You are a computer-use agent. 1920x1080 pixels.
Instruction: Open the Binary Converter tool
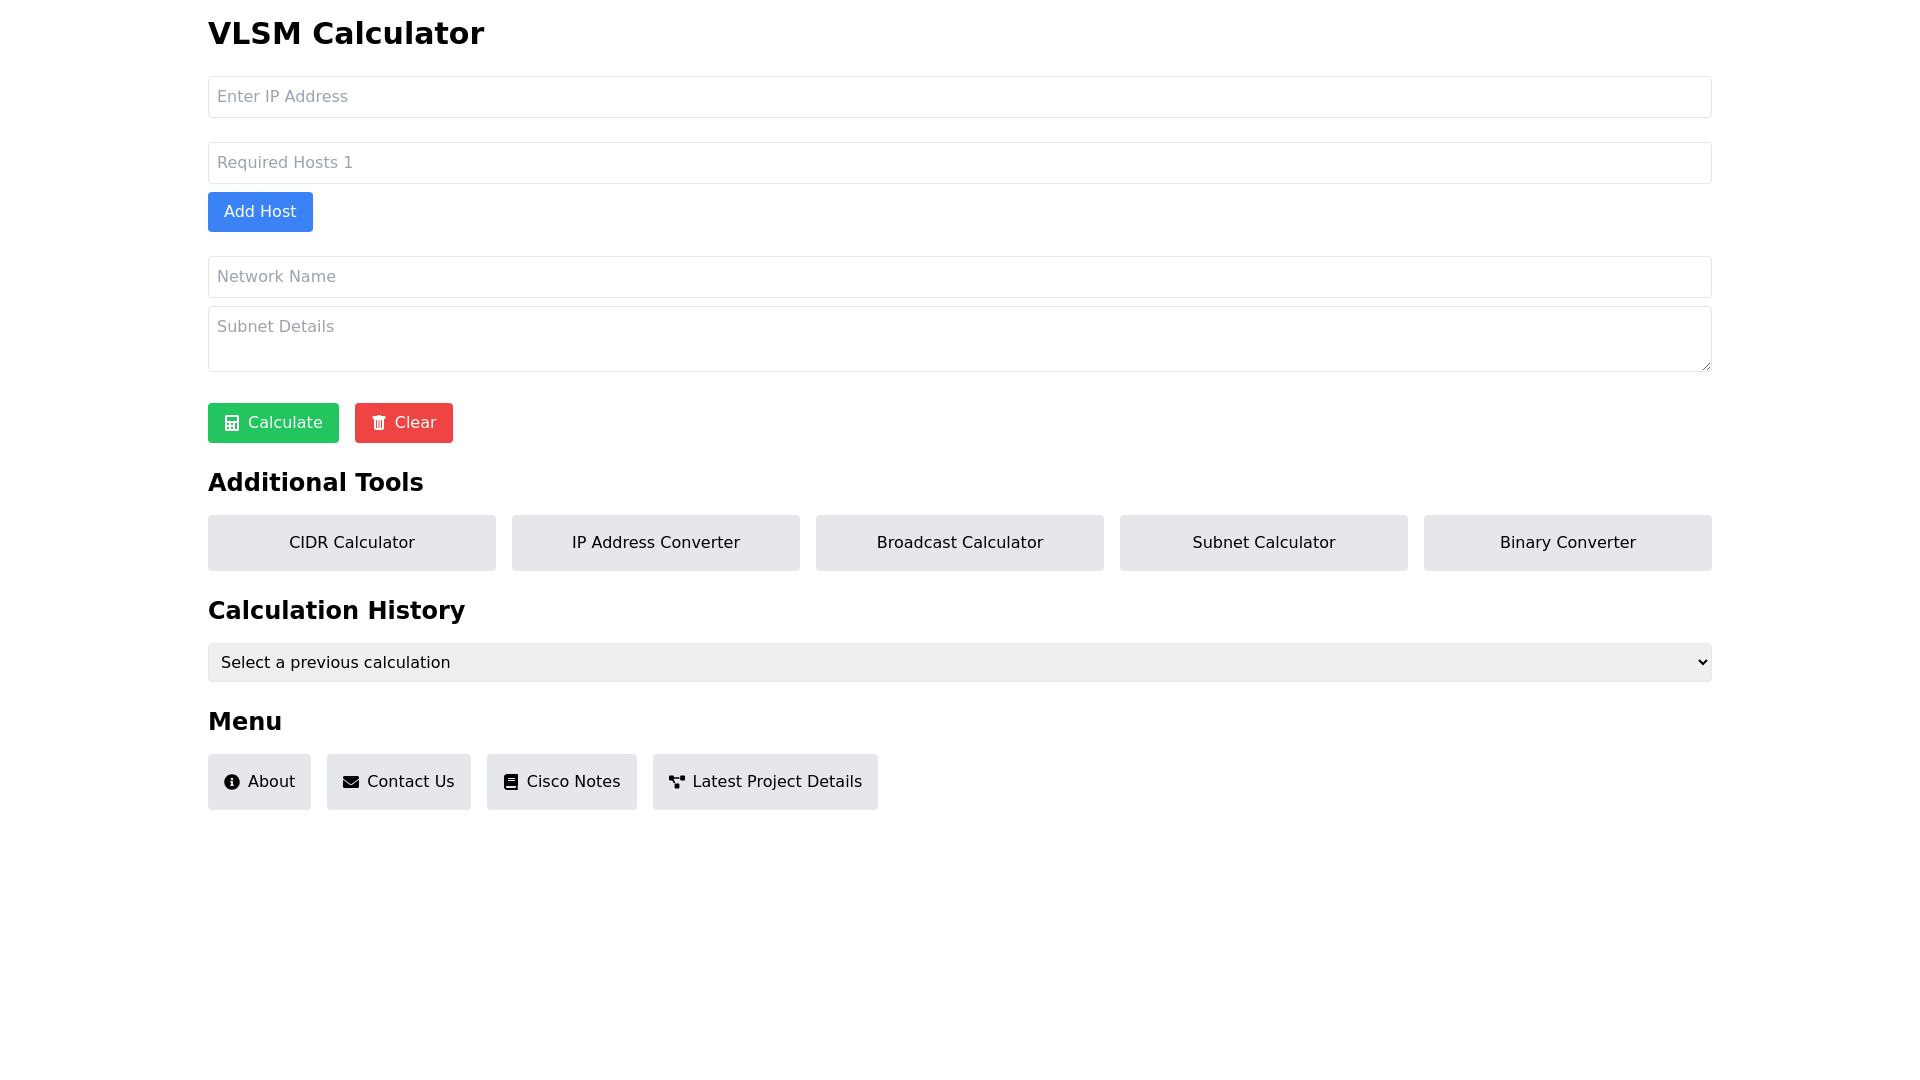pyautogui.click(x=1567, y=542)
